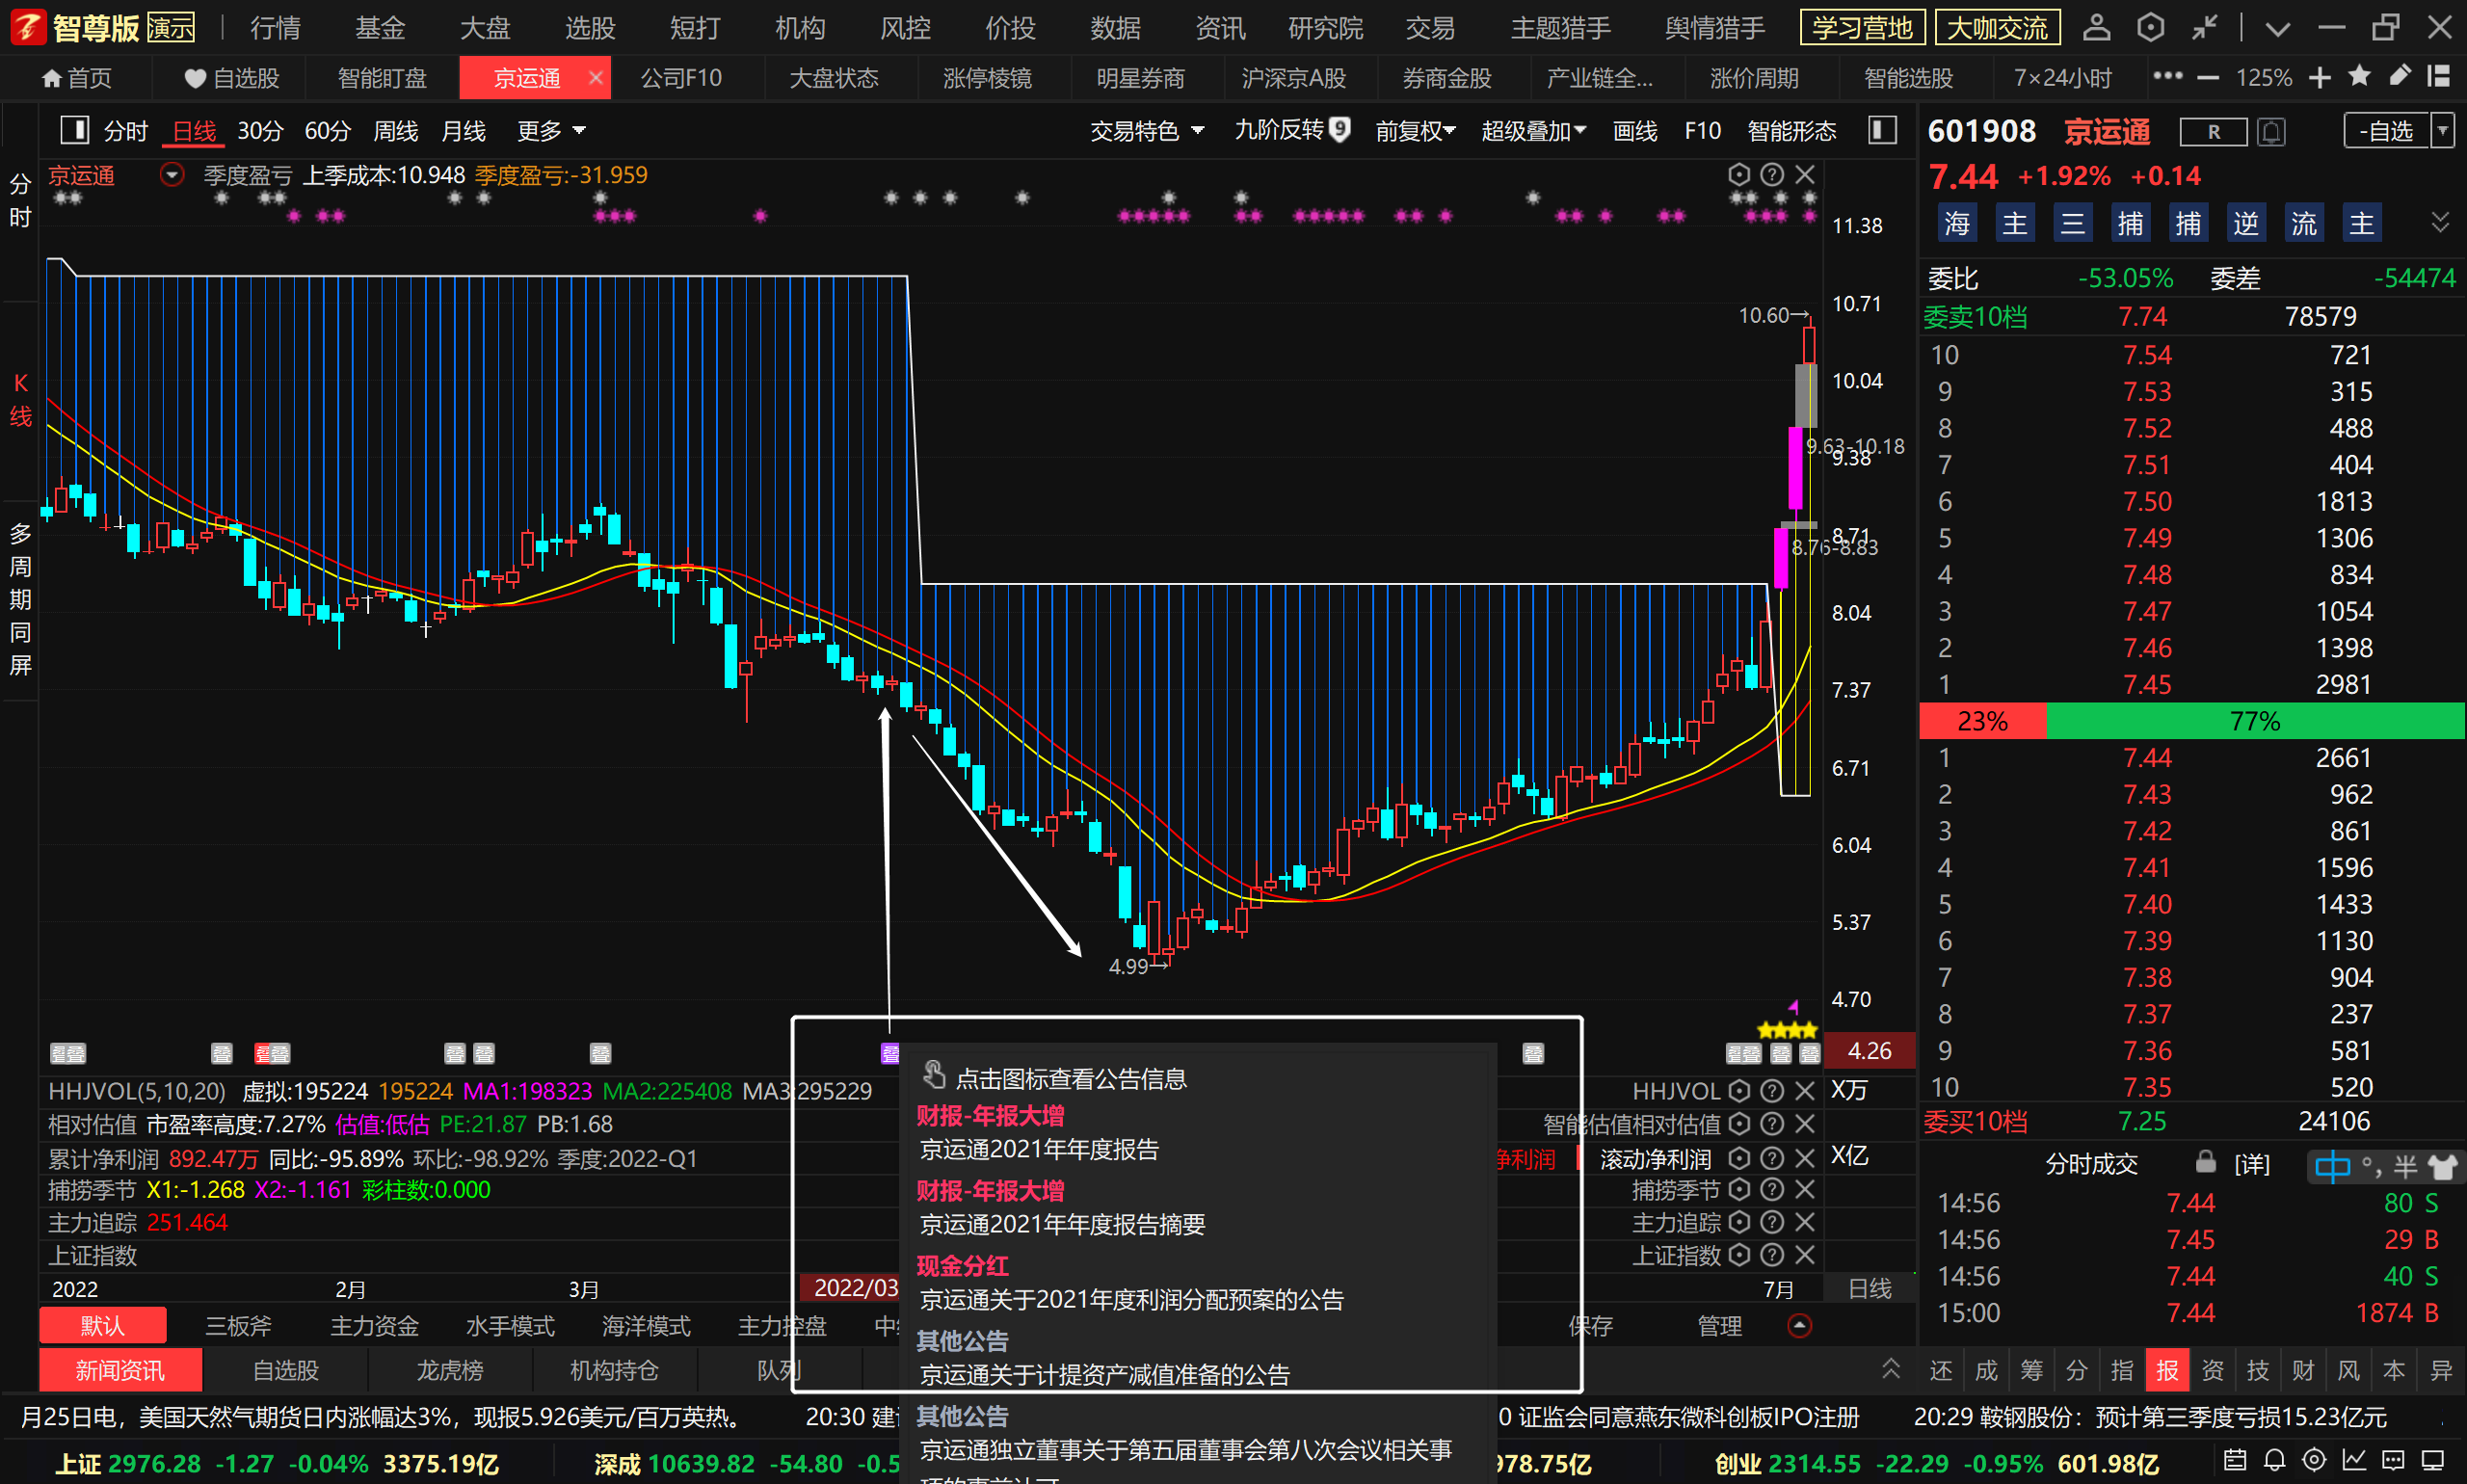2467x1484 pixels.
Task: Click the double chevron up icon near 还
Action: click(1890, 1369)
